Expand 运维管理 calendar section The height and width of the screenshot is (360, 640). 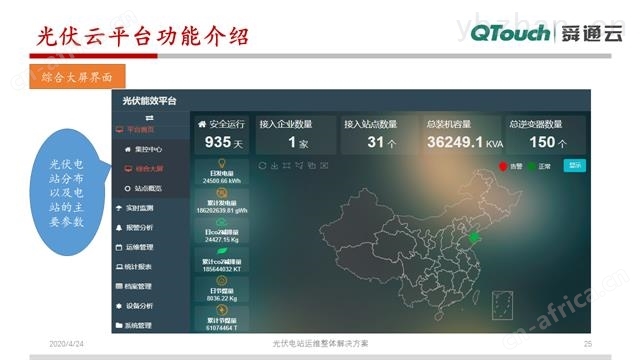tap(135, 247)
